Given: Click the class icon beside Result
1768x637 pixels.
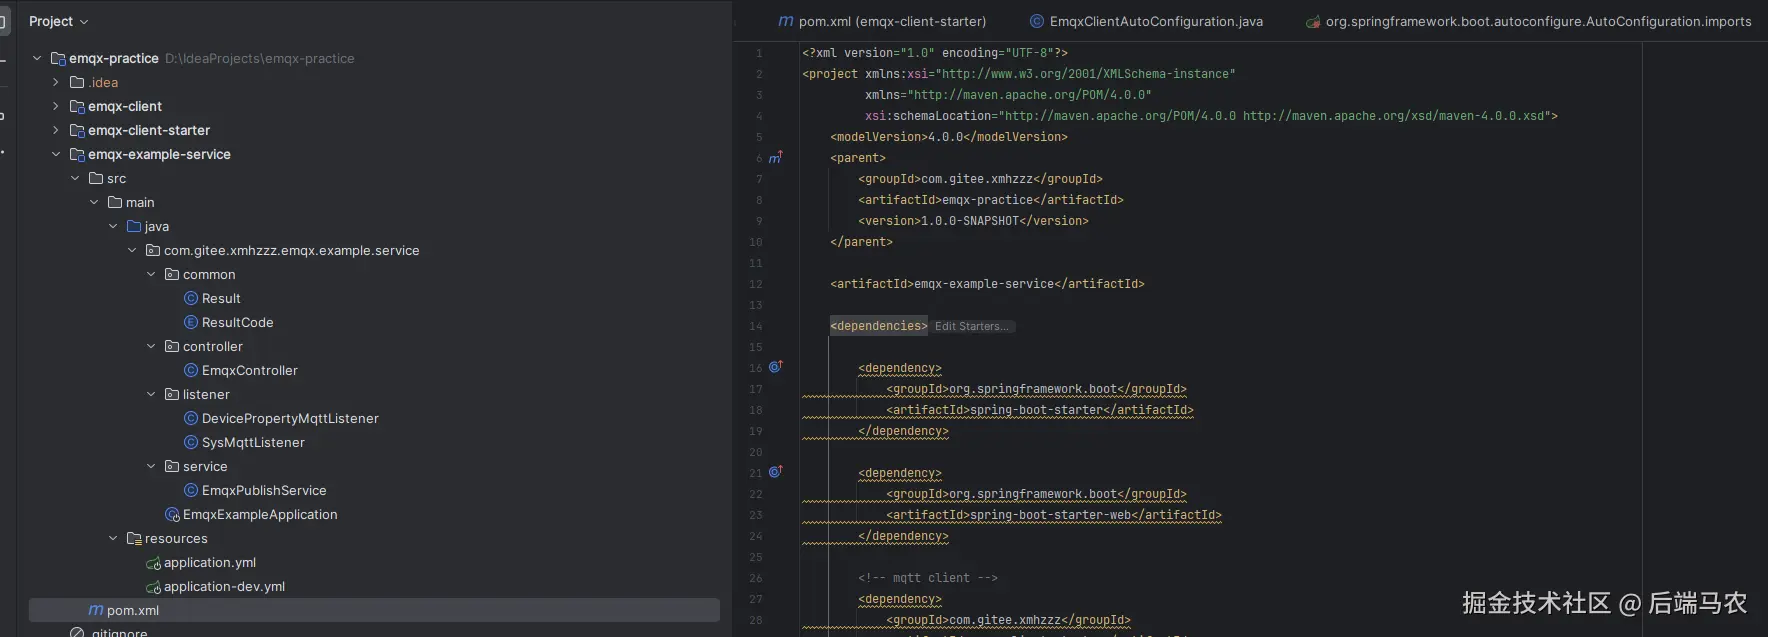Looking at the screenshot, I should (x=191, y=298).
